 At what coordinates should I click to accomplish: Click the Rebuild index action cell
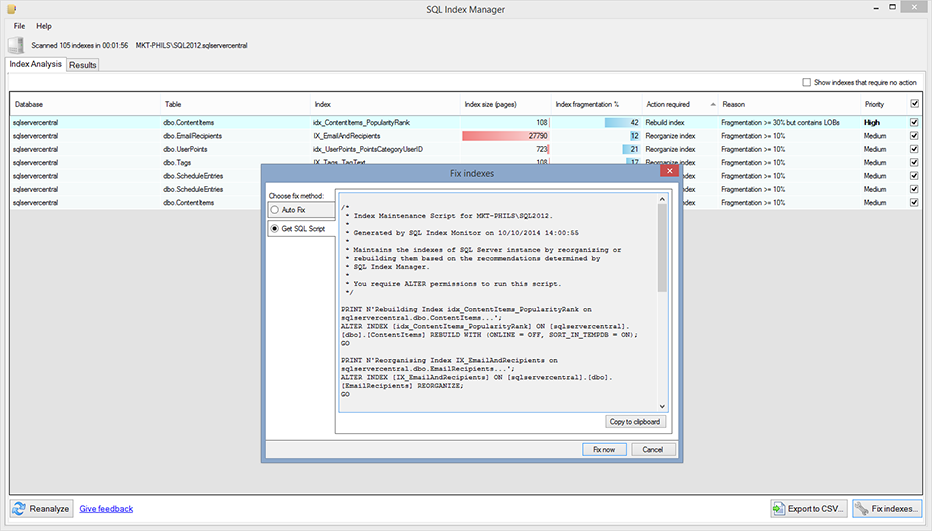click(x=680, y=122)
